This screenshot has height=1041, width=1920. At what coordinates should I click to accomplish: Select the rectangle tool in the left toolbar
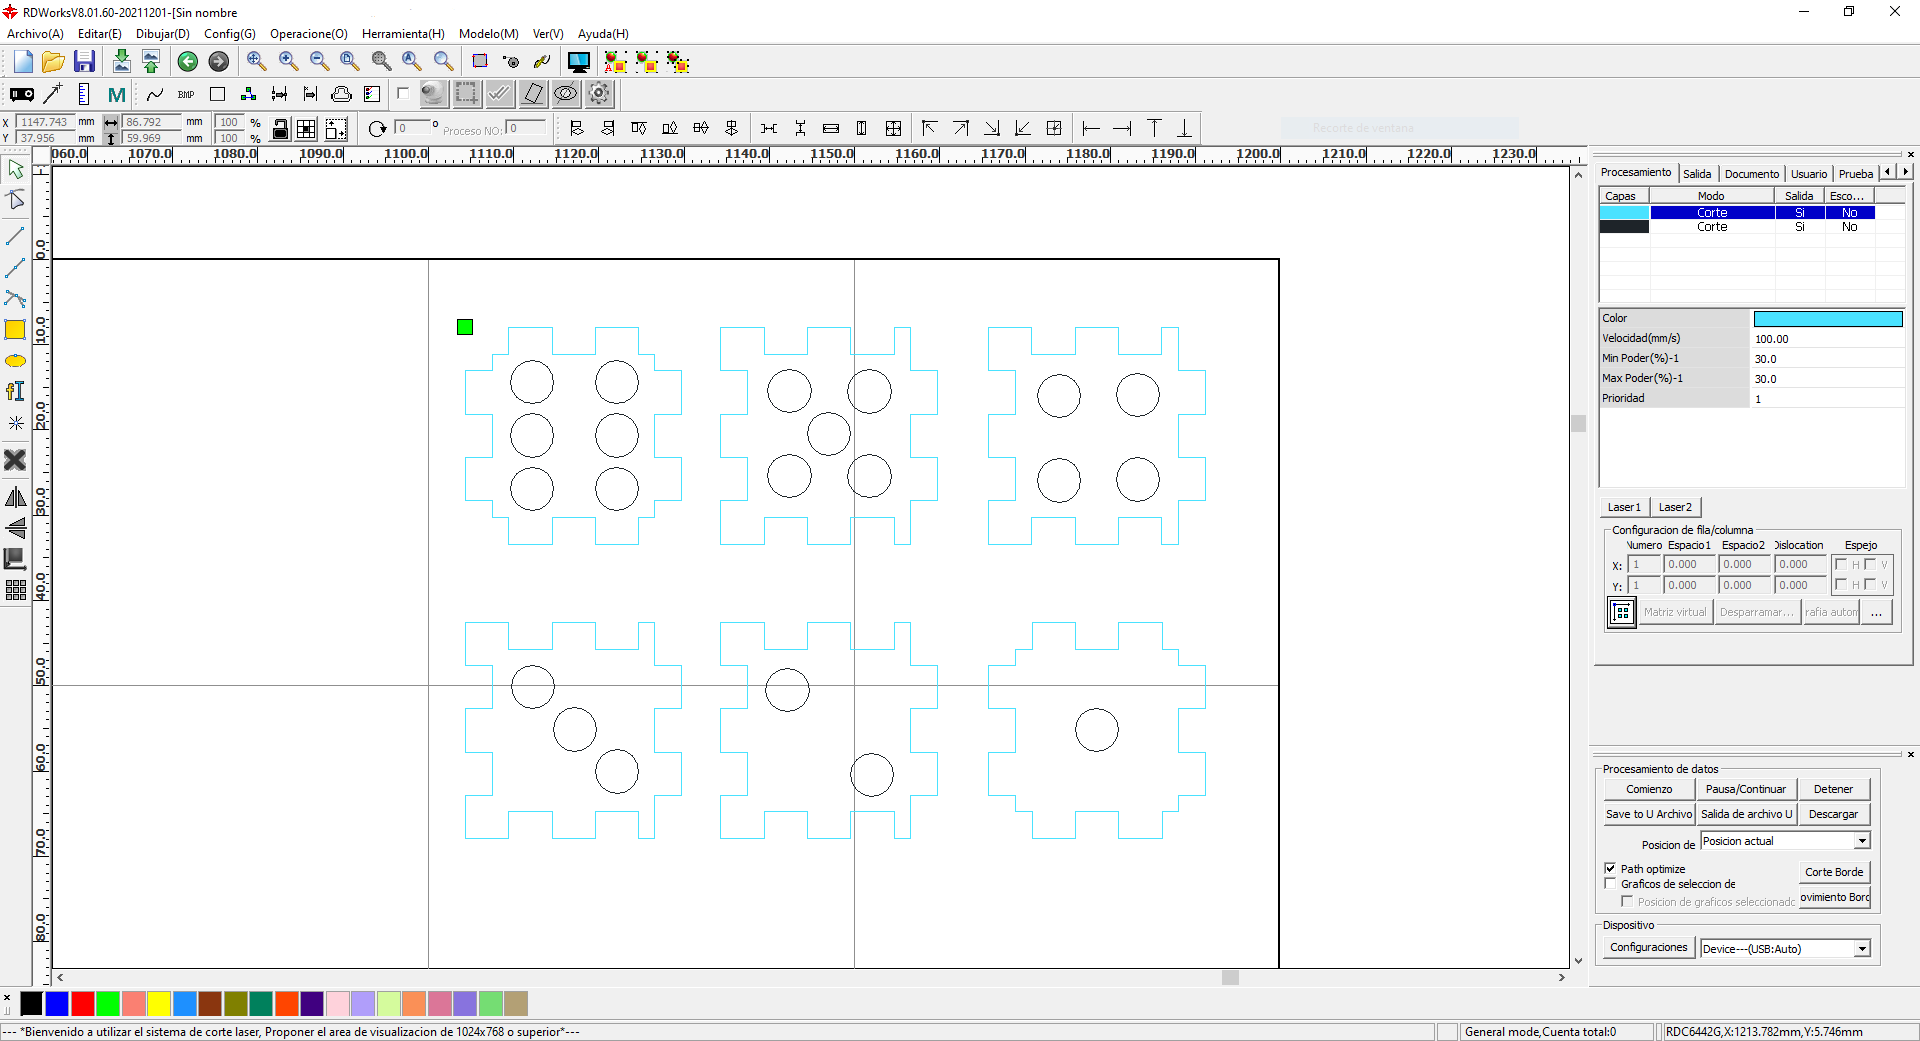point(15,330)
